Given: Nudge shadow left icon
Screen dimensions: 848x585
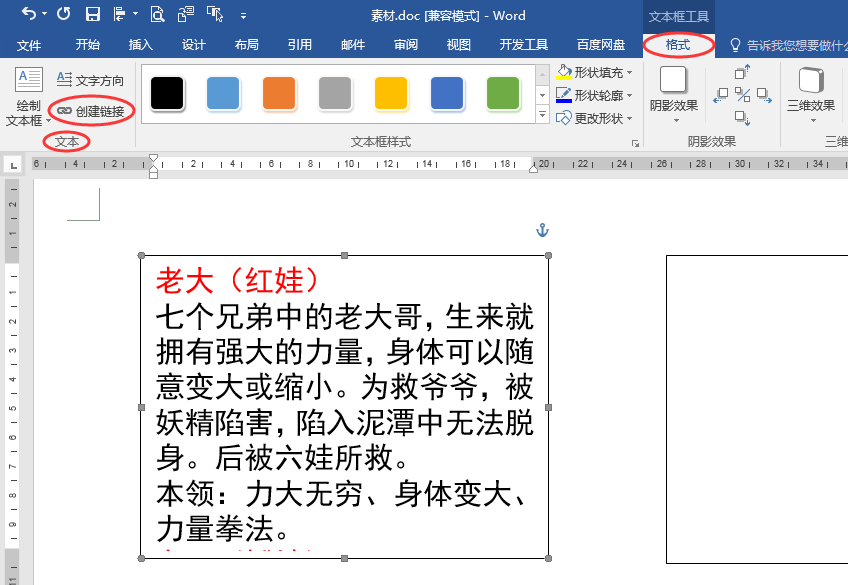Looking at the screenshot, I should [x=720, y=95].
